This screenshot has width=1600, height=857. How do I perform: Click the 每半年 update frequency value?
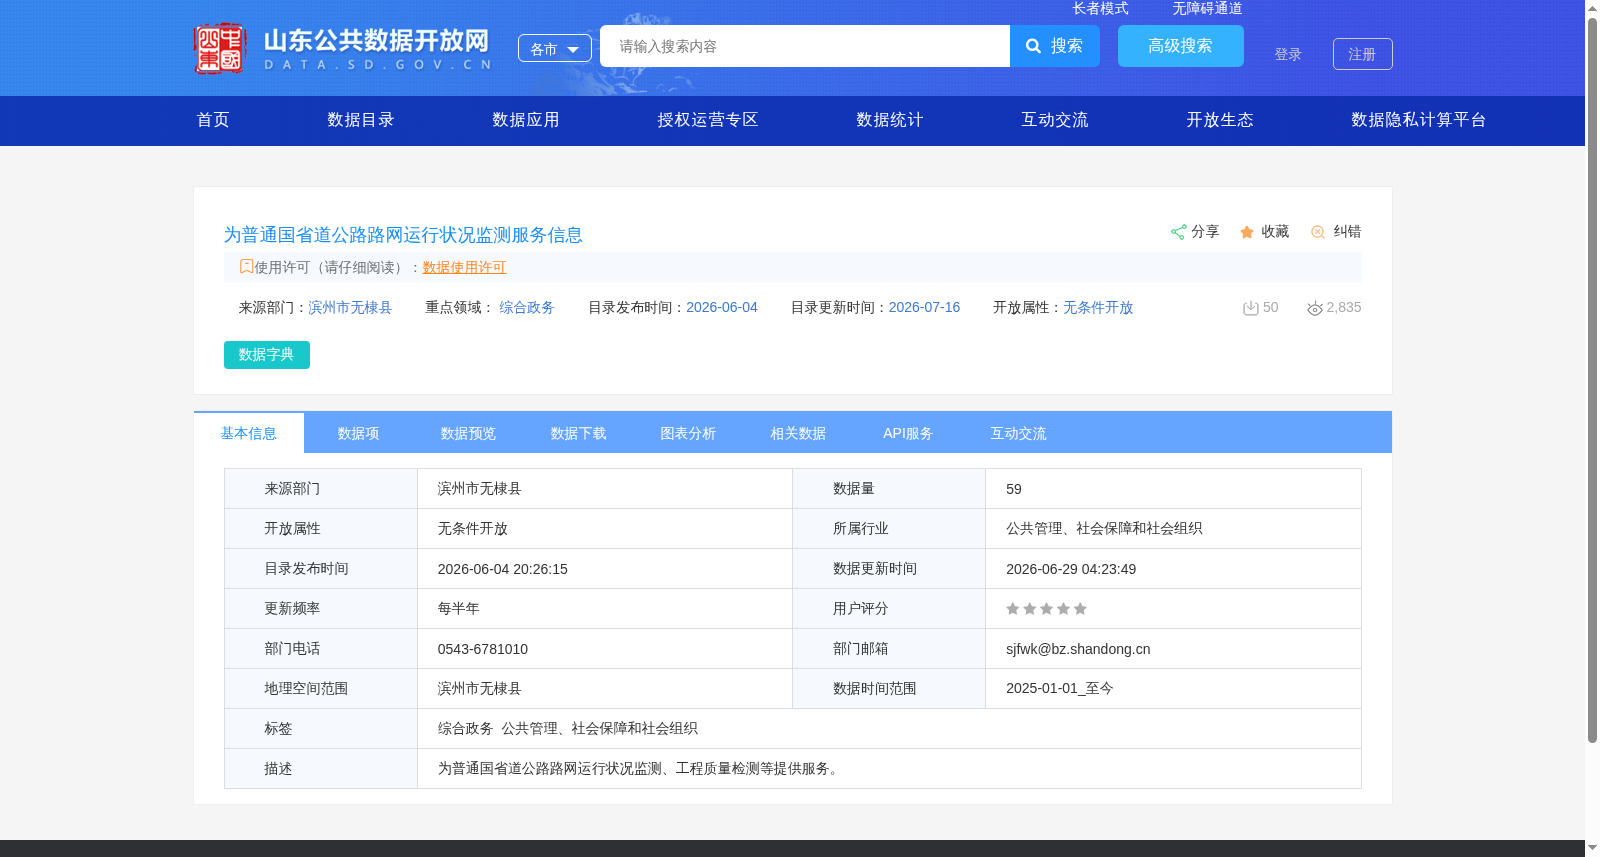[459, 609]
